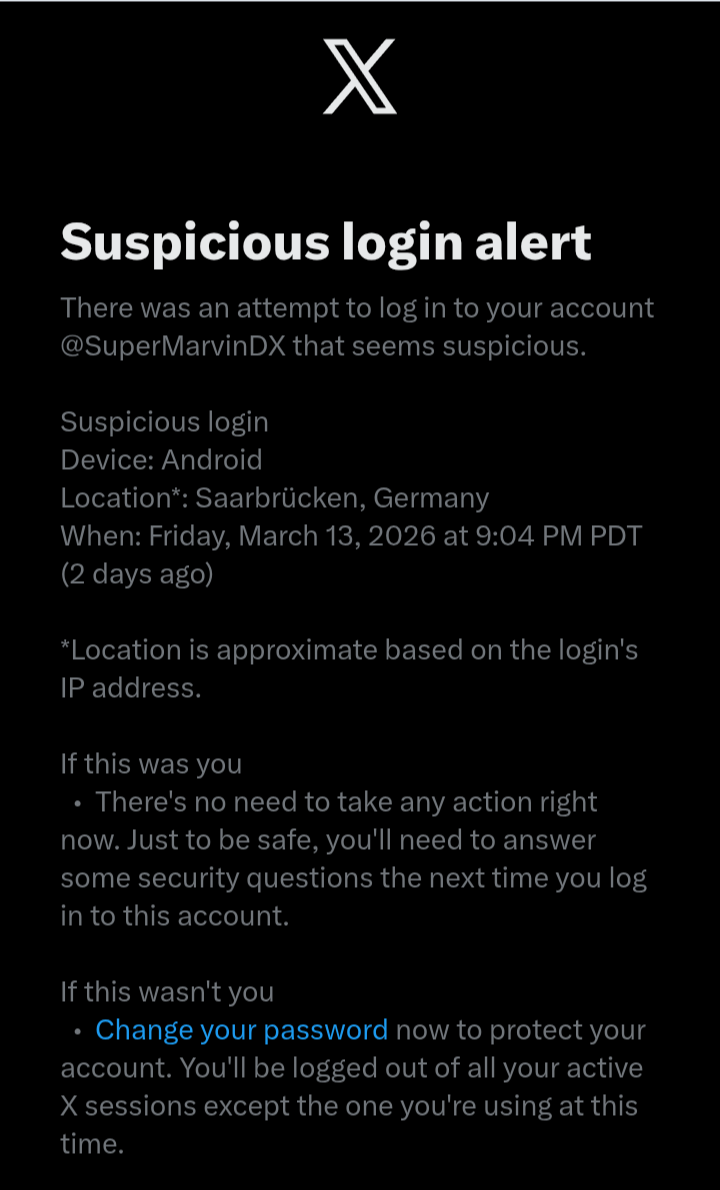Click the location is approximate footnote

coord(349,650)
